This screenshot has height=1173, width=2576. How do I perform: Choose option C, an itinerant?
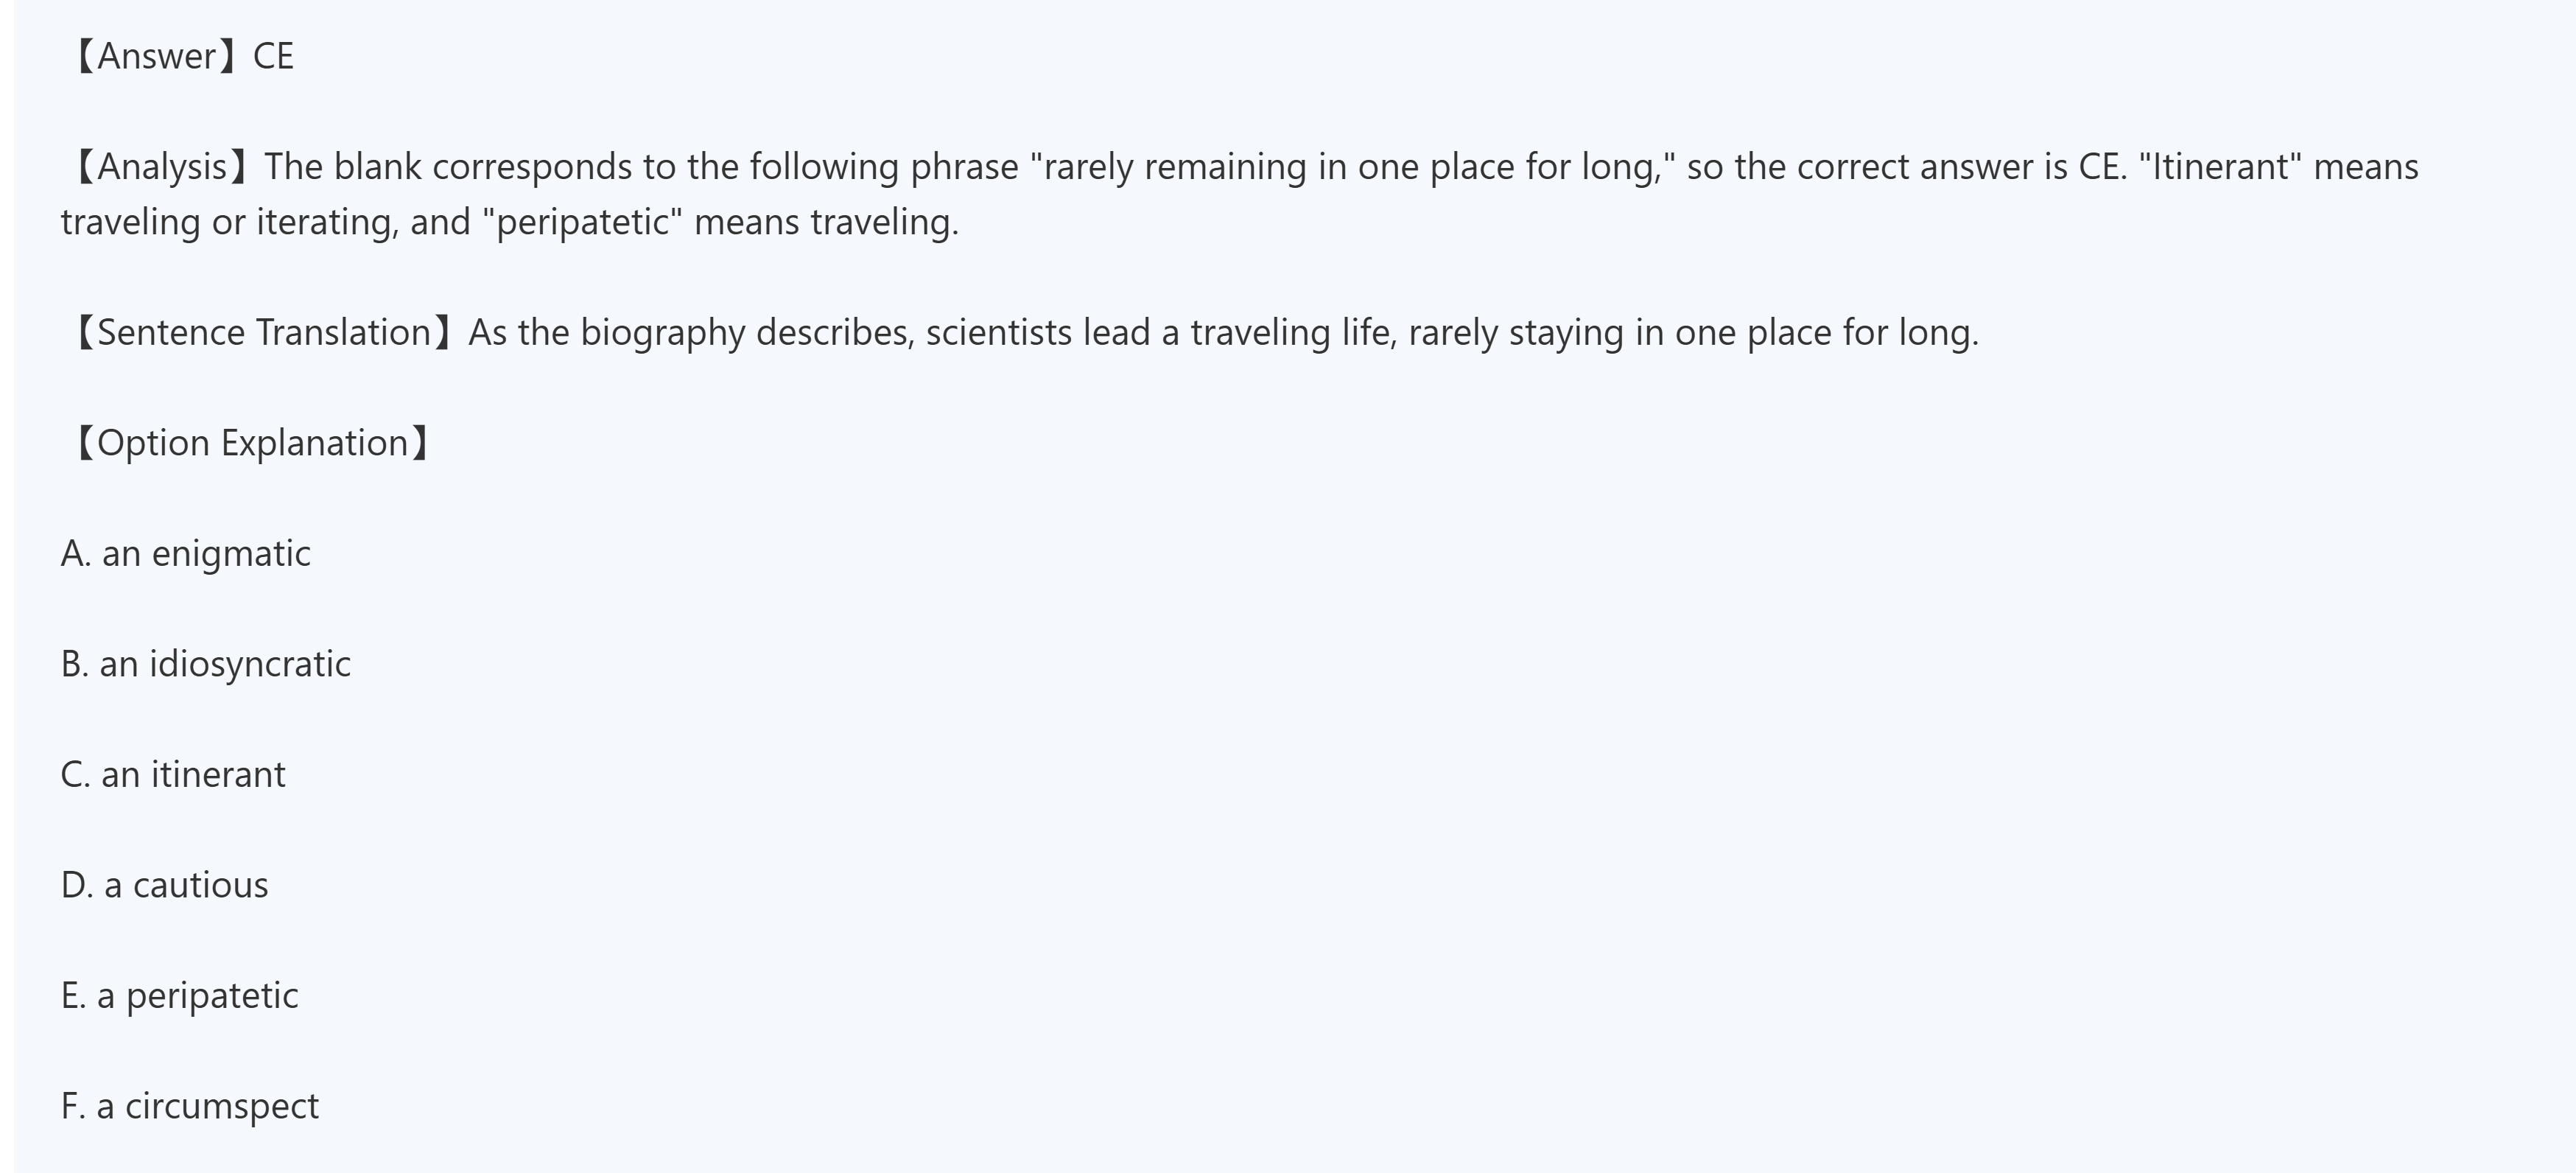[173, 775]
